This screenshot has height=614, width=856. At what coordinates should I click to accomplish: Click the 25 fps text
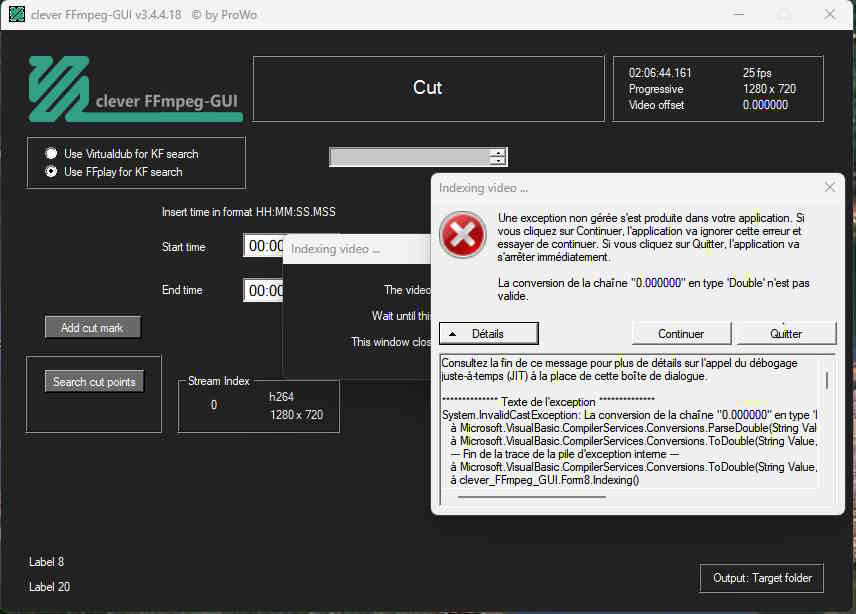(757, 73)
